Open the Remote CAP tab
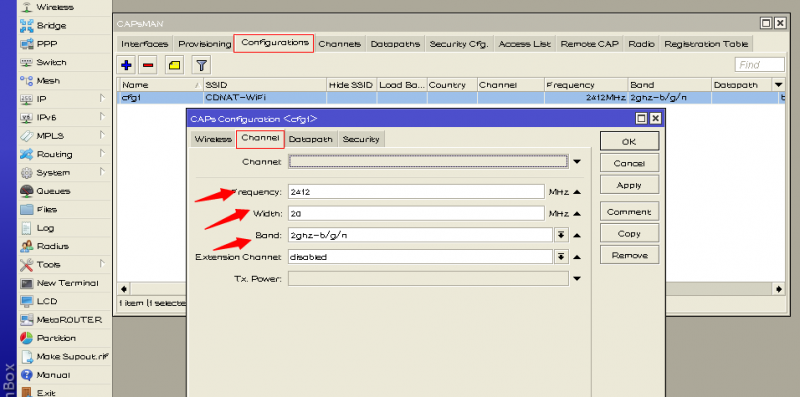Image resolution: width=800 pixels, height=397 pixels. [x=589, y=44]
